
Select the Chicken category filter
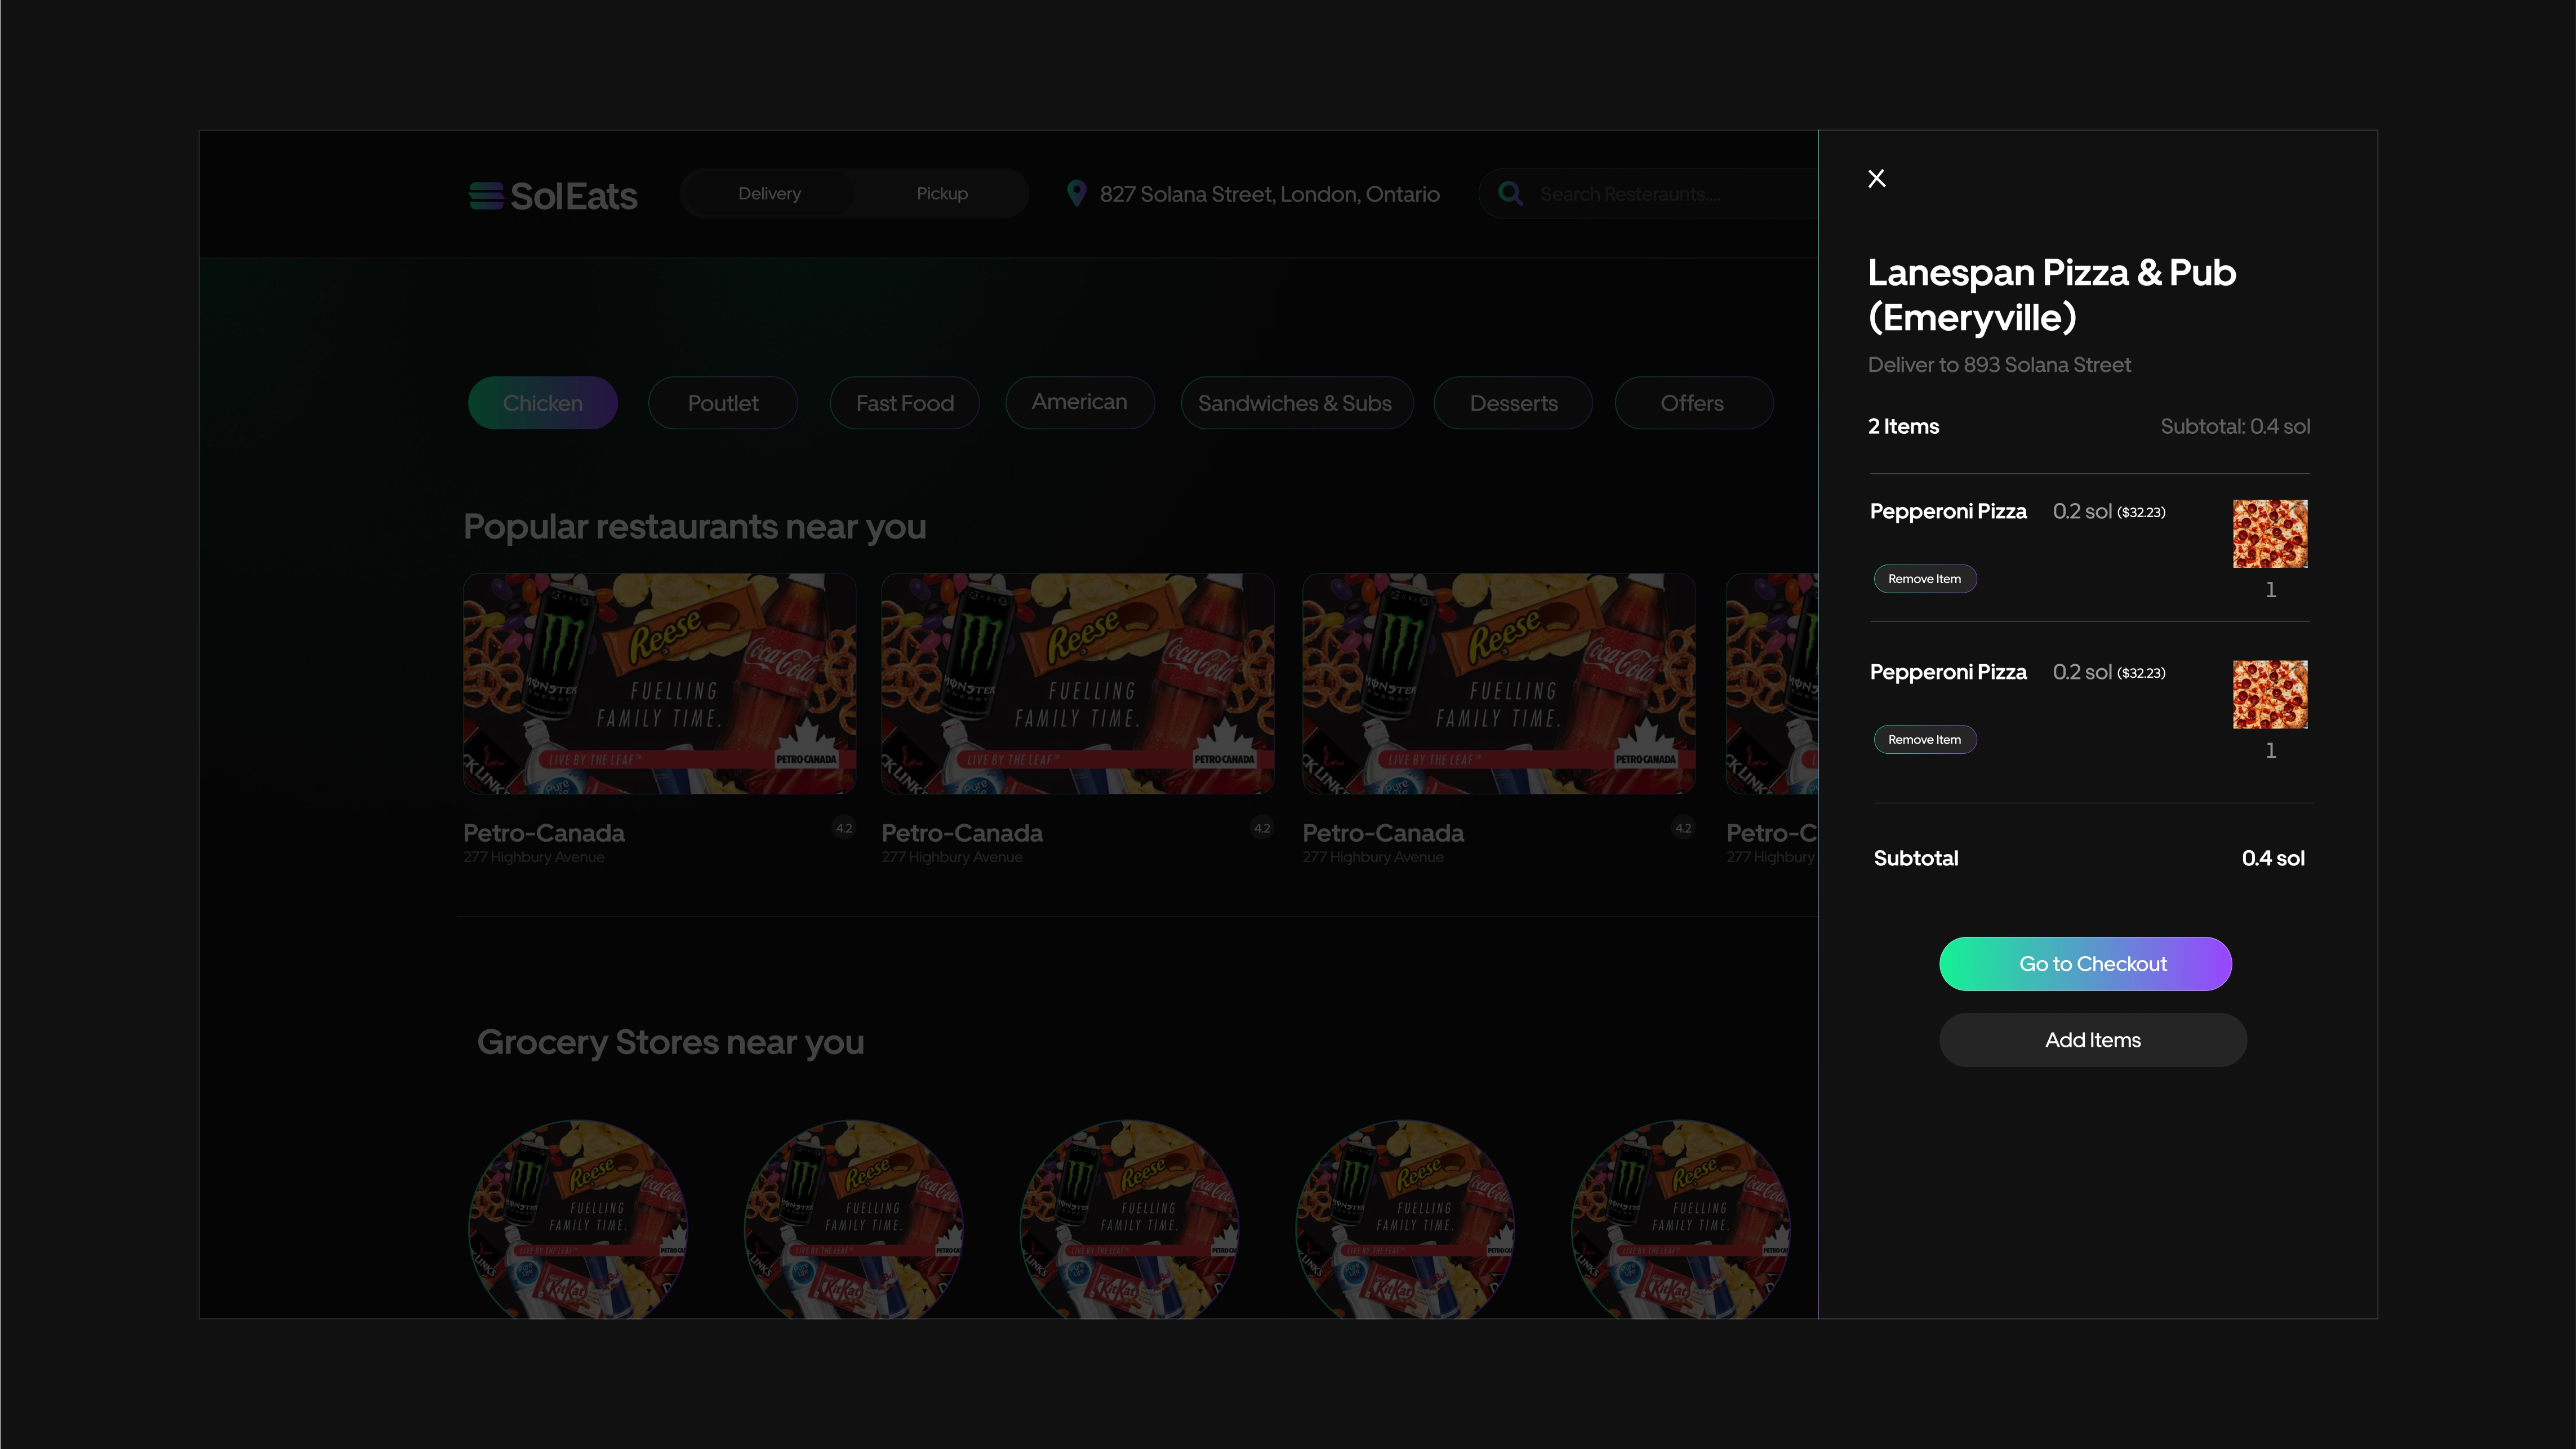[542, 403]
